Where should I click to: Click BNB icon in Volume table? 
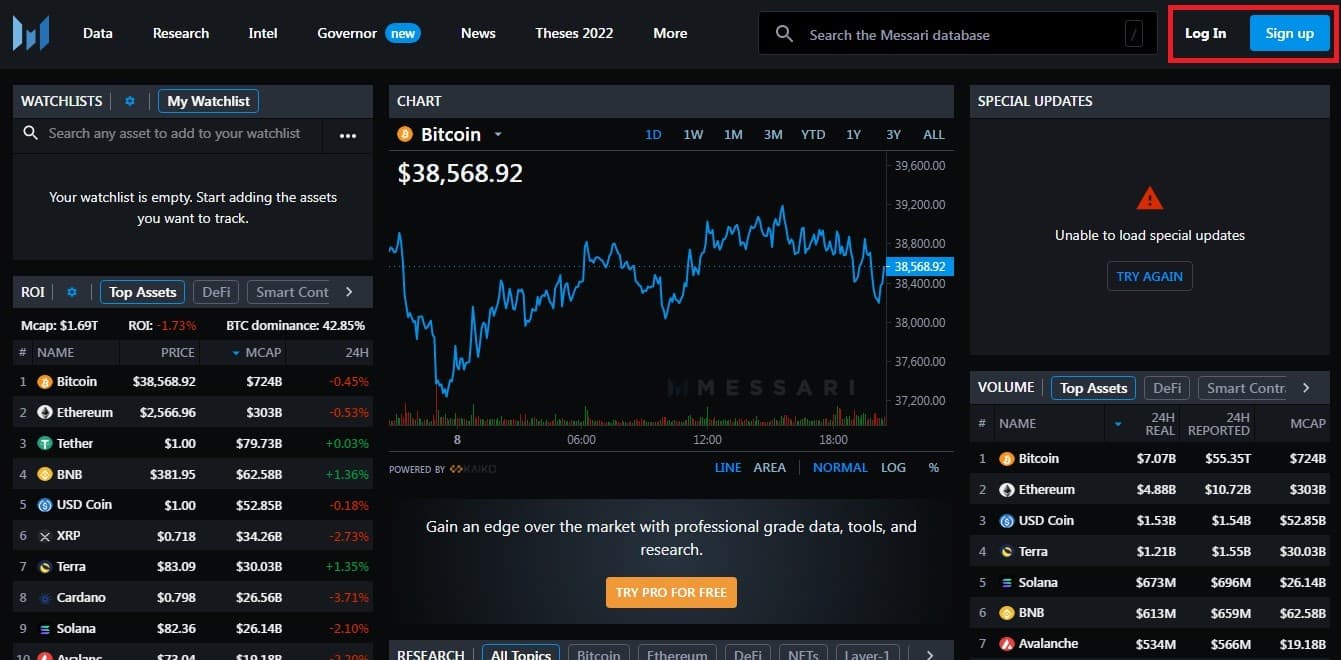[1007, 613]
